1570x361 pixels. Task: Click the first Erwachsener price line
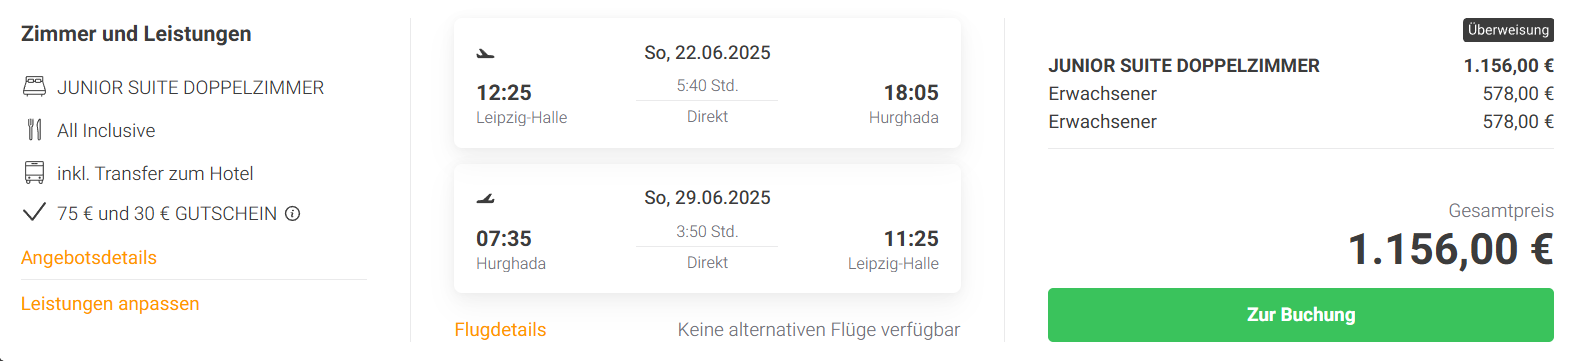1300,93
